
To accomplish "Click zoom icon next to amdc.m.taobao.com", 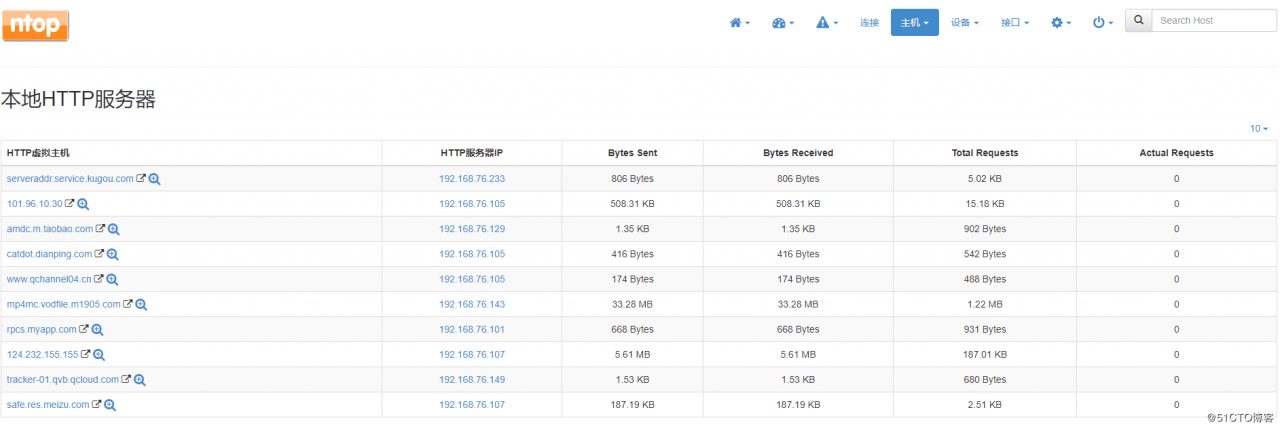I will click(x=114, y=229).
